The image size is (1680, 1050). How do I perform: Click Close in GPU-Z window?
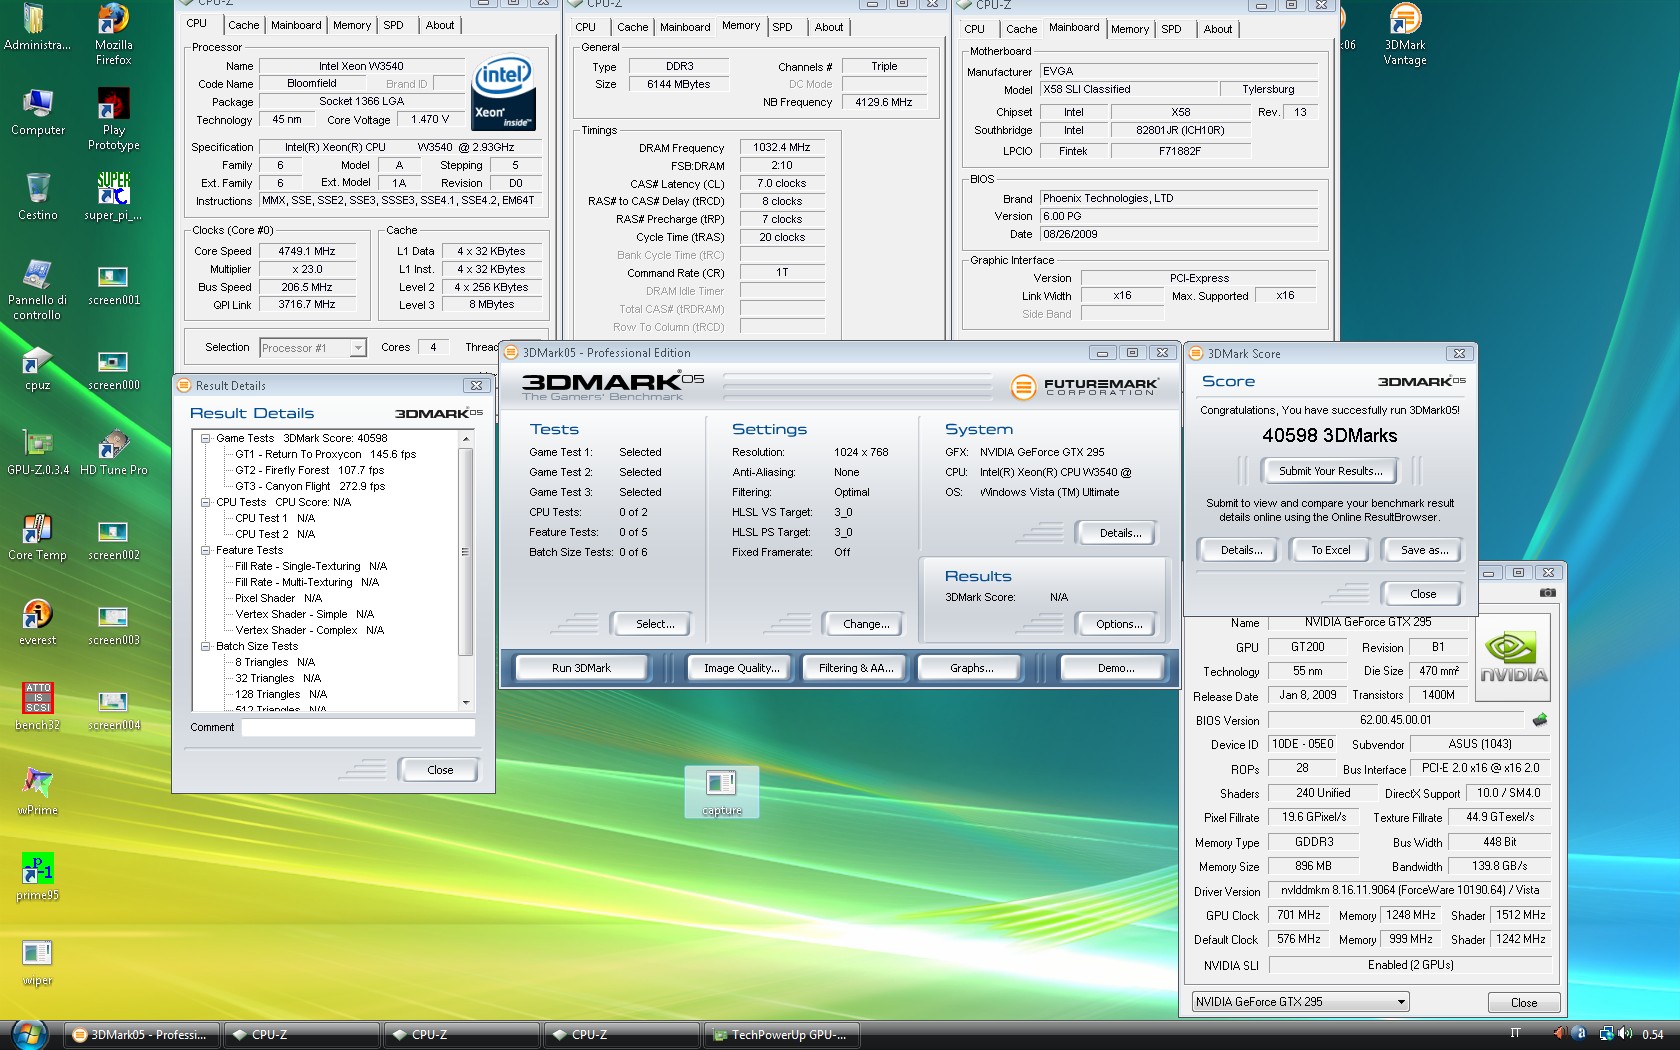[x=1524, y=1003]
